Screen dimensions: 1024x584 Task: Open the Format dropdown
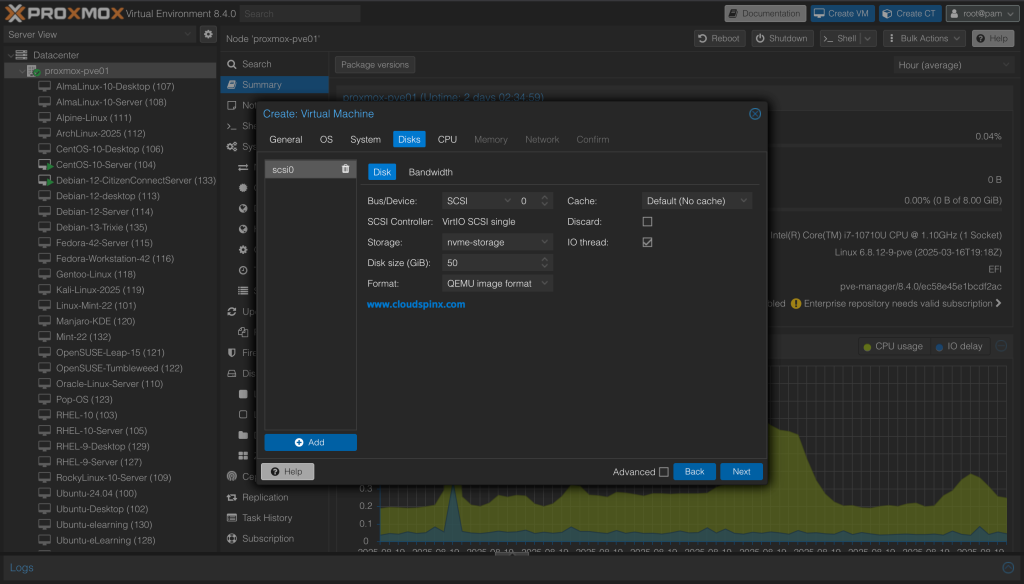pyautogui.click(x=497, y=284)
